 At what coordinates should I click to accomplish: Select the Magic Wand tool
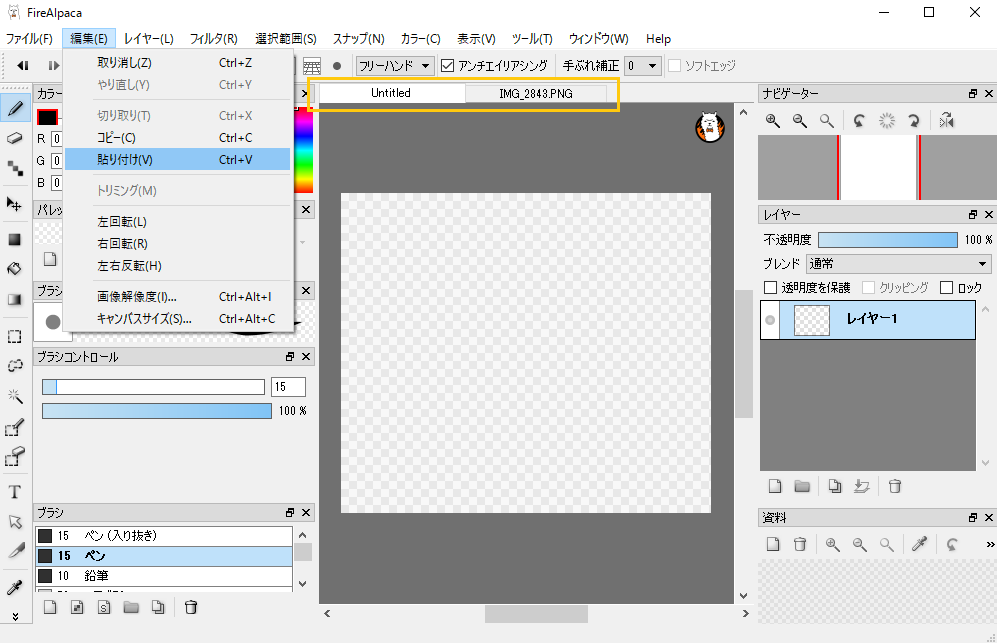pyautogui.click(x=15, y=396)
